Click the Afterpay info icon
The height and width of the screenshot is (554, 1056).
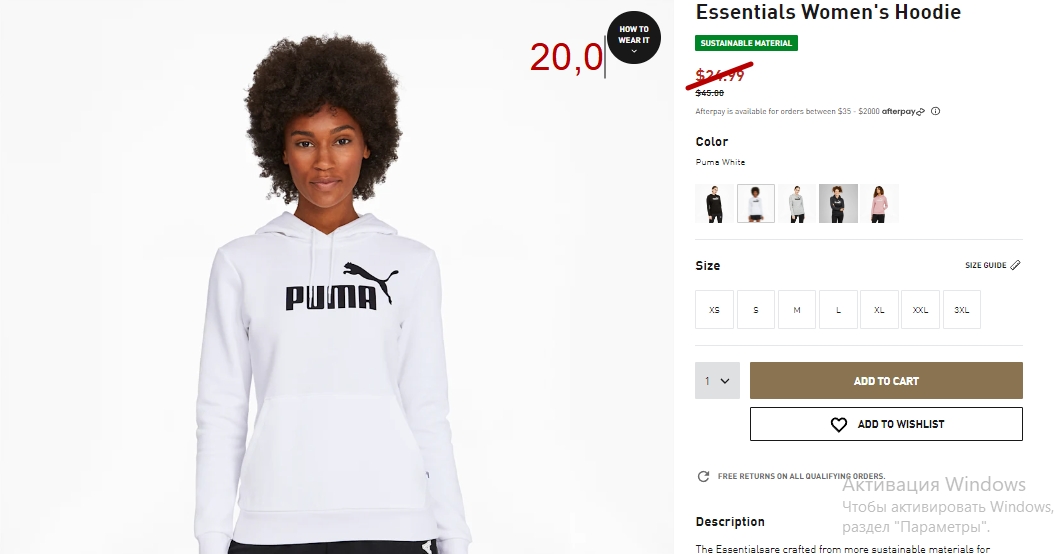[935, 112]
